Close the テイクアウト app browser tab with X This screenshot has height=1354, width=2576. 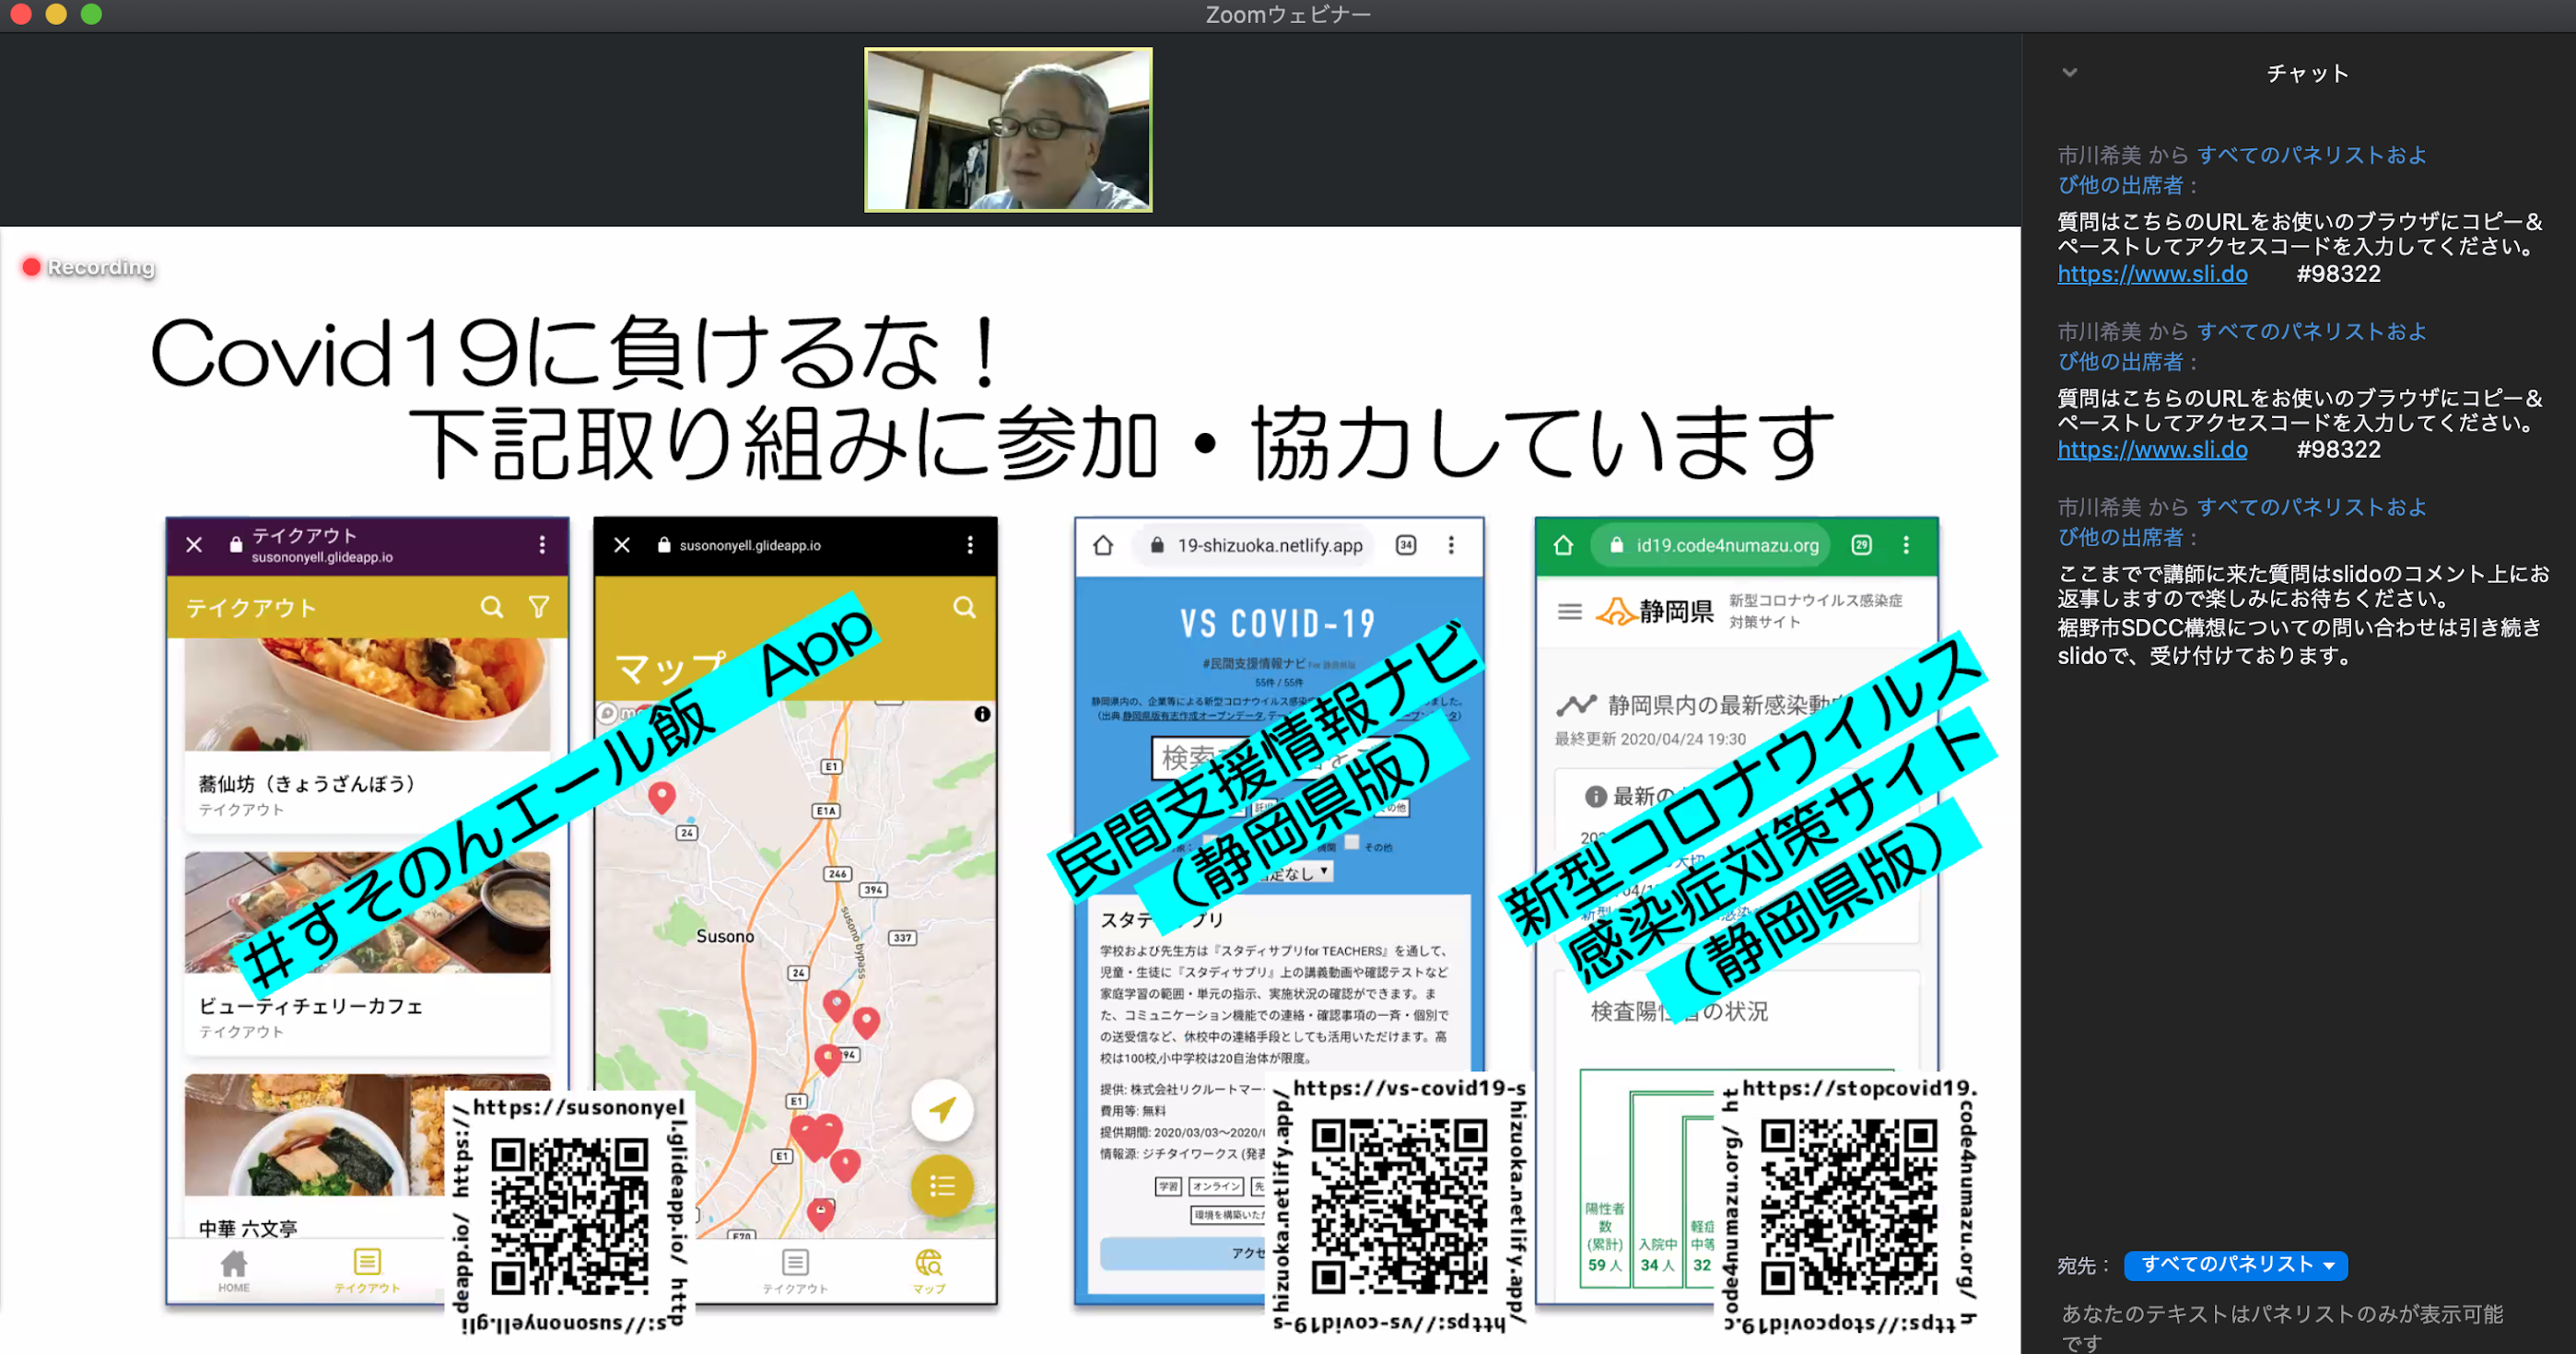coord(194,545)
